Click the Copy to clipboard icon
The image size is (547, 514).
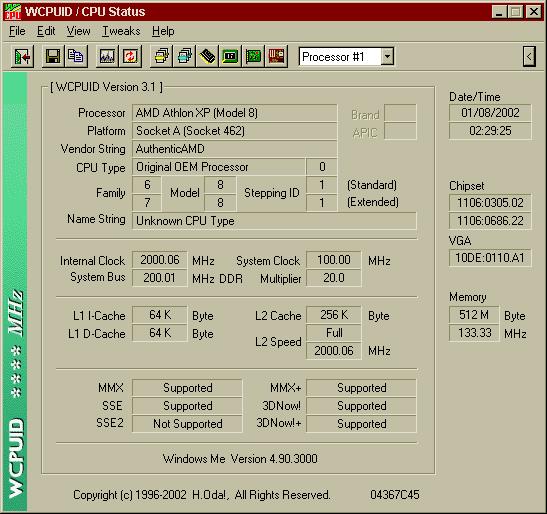76,56
